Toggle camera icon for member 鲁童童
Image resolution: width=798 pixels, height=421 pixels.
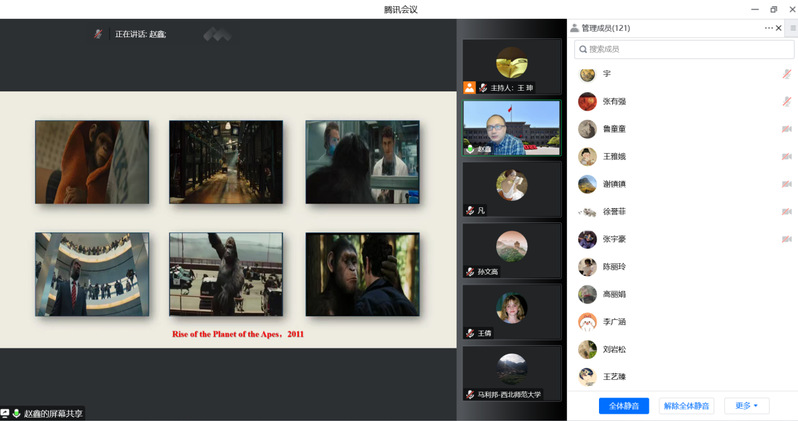pos(786,129)
